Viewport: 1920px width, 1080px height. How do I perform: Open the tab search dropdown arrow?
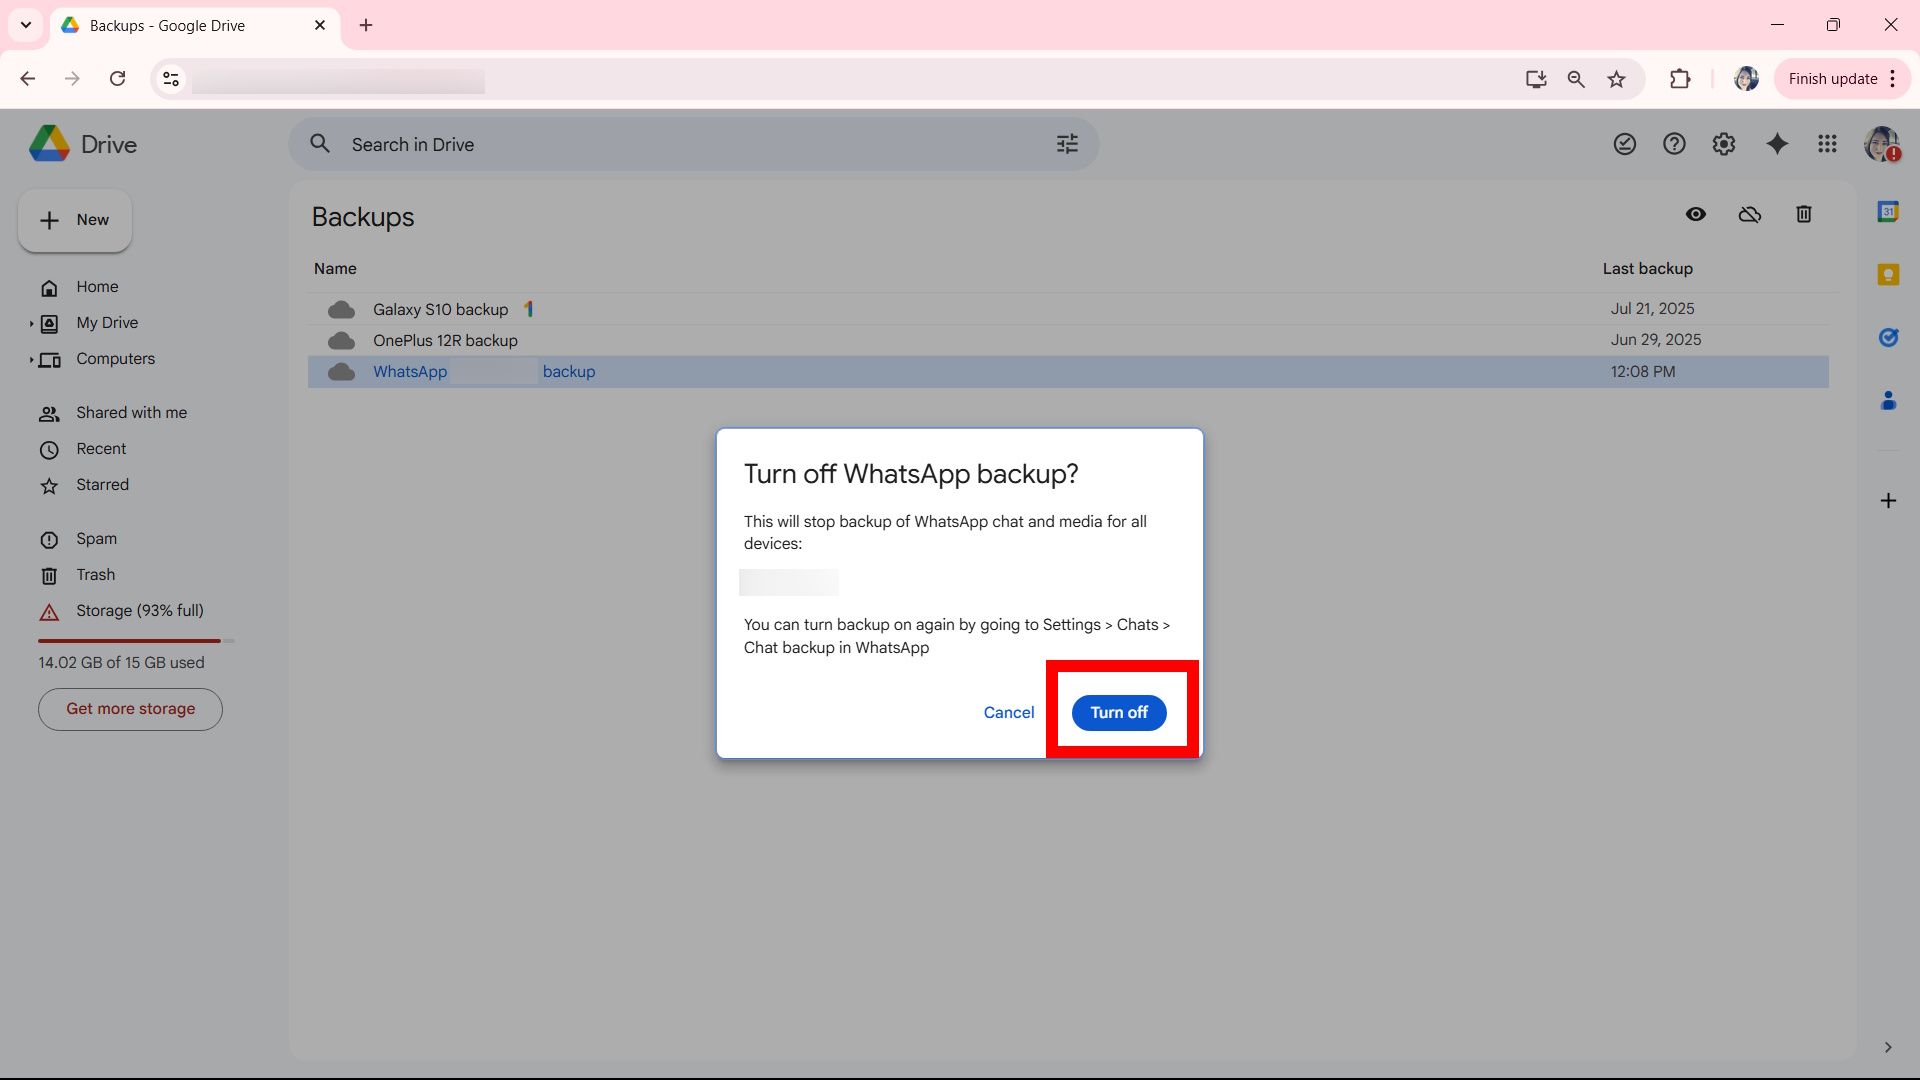(x=26, y=25)
